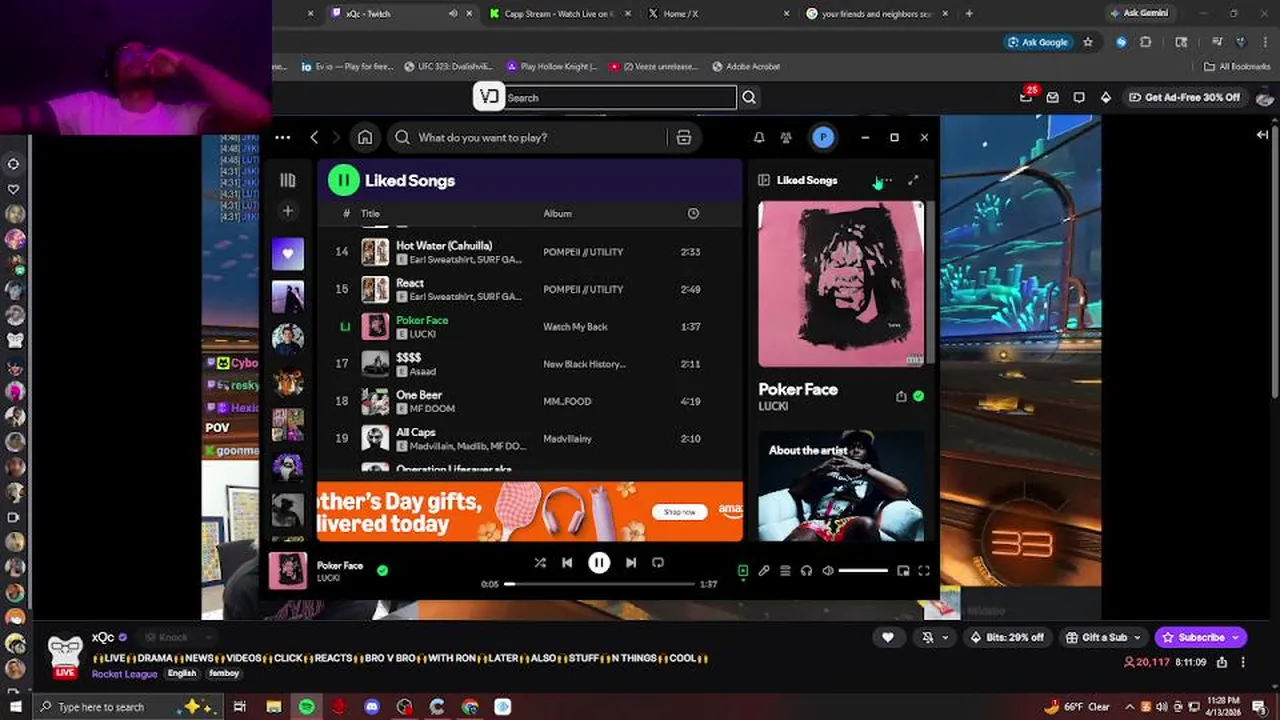
Task: Copy song link share icon in Now Playing
Action: 901,396
